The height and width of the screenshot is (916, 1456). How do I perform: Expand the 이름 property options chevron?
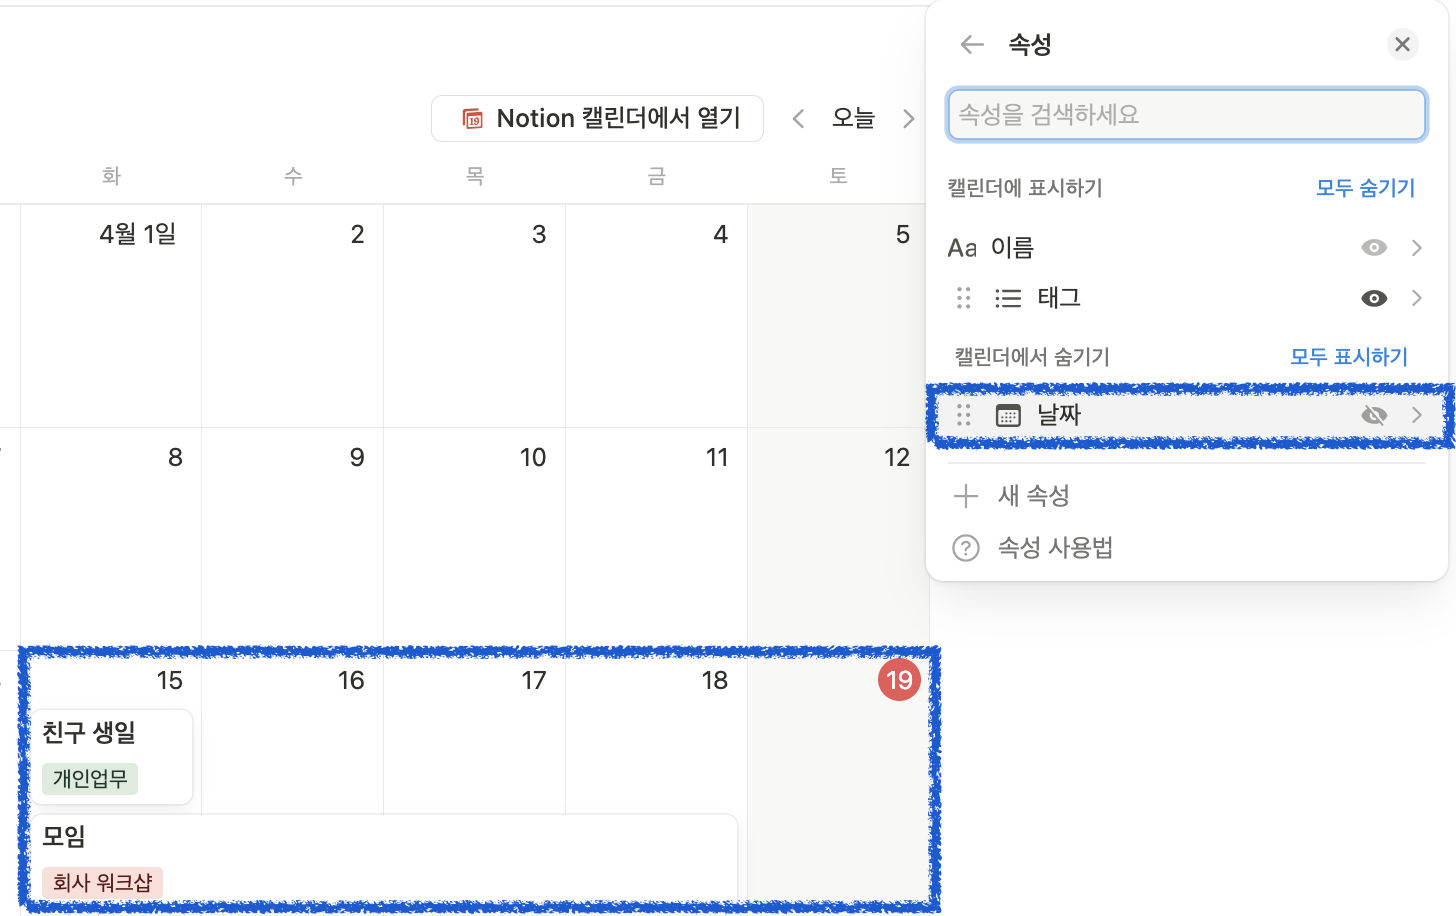tap(1417, 247)
